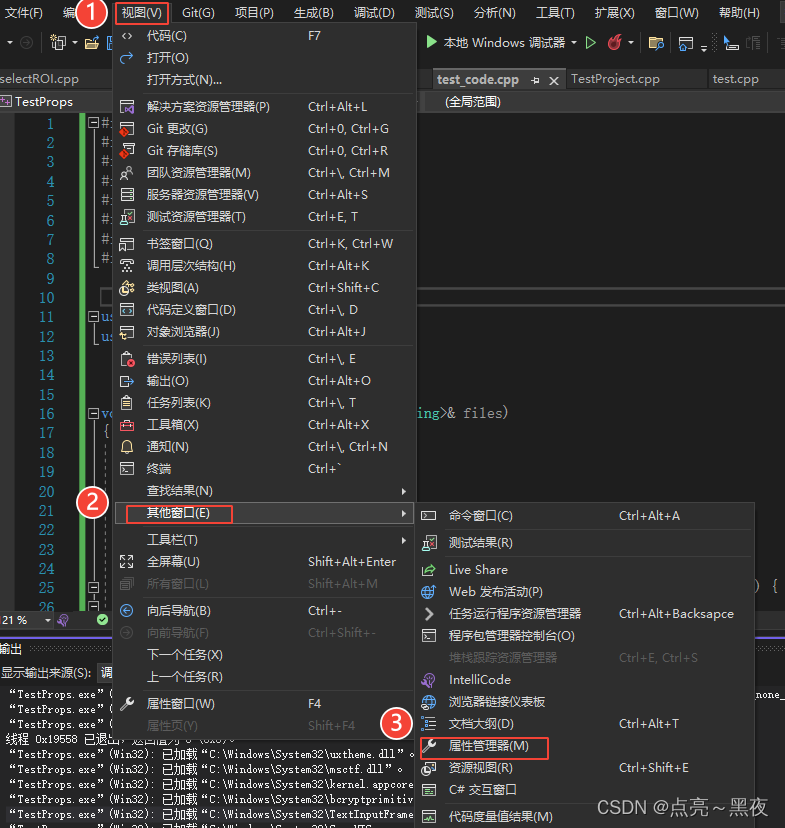785x828 pixels.
Task: Click the 全屏幕 fullscreen icon
Action: 127,562
